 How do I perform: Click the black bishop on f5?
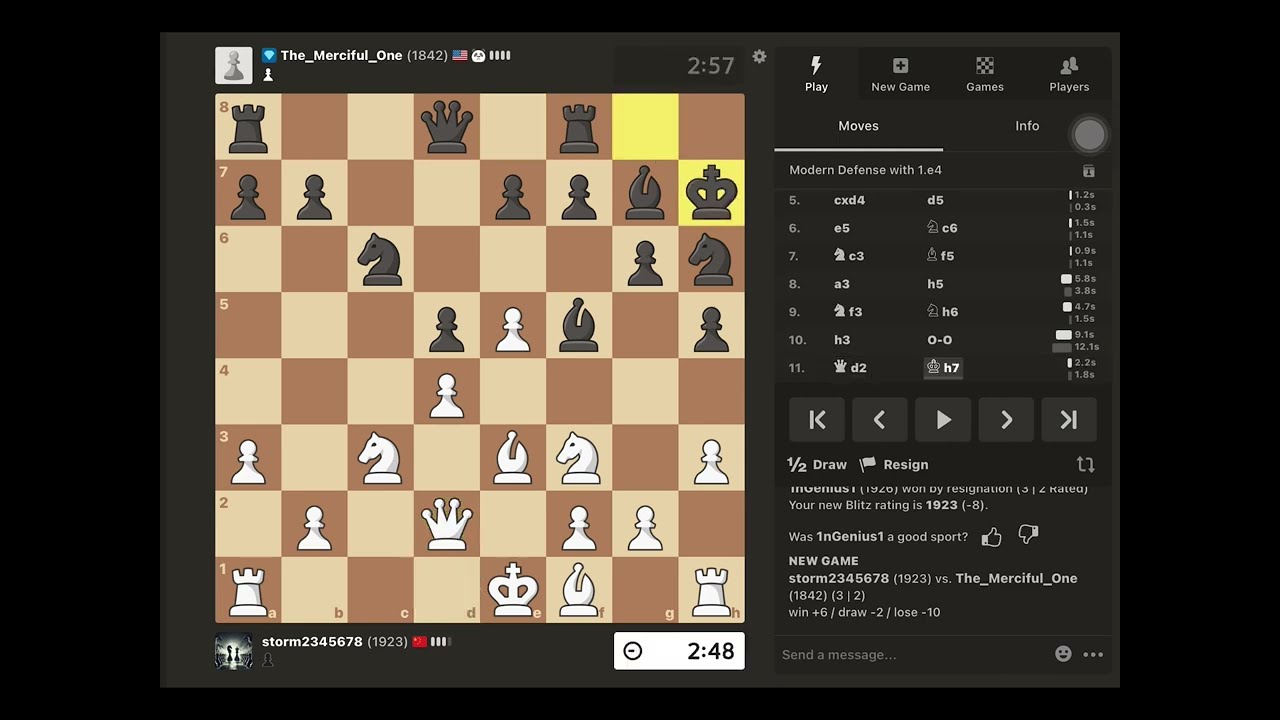579,326
